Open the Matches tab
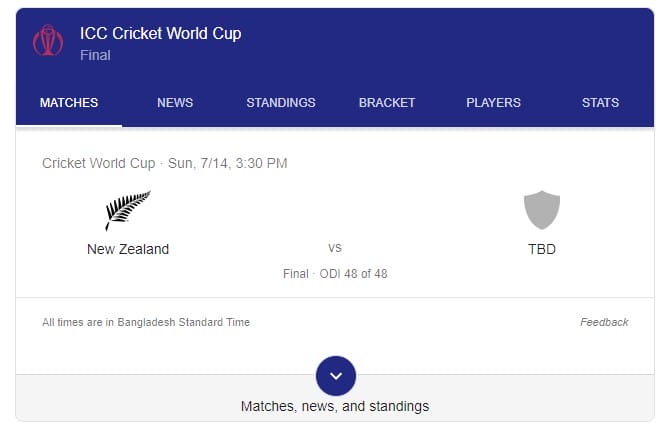The width and height of the screenshot is (668, 423). click(x=69, y=103)
